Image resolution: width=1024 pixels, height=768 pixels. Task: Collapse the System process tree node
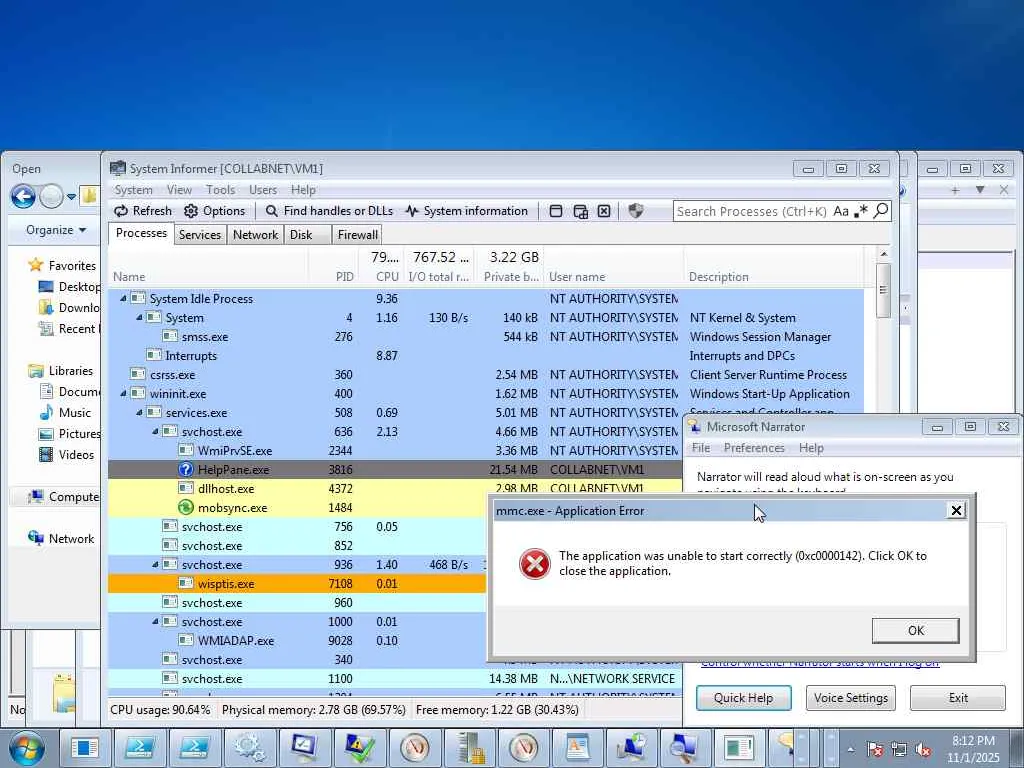coord(139,317)
